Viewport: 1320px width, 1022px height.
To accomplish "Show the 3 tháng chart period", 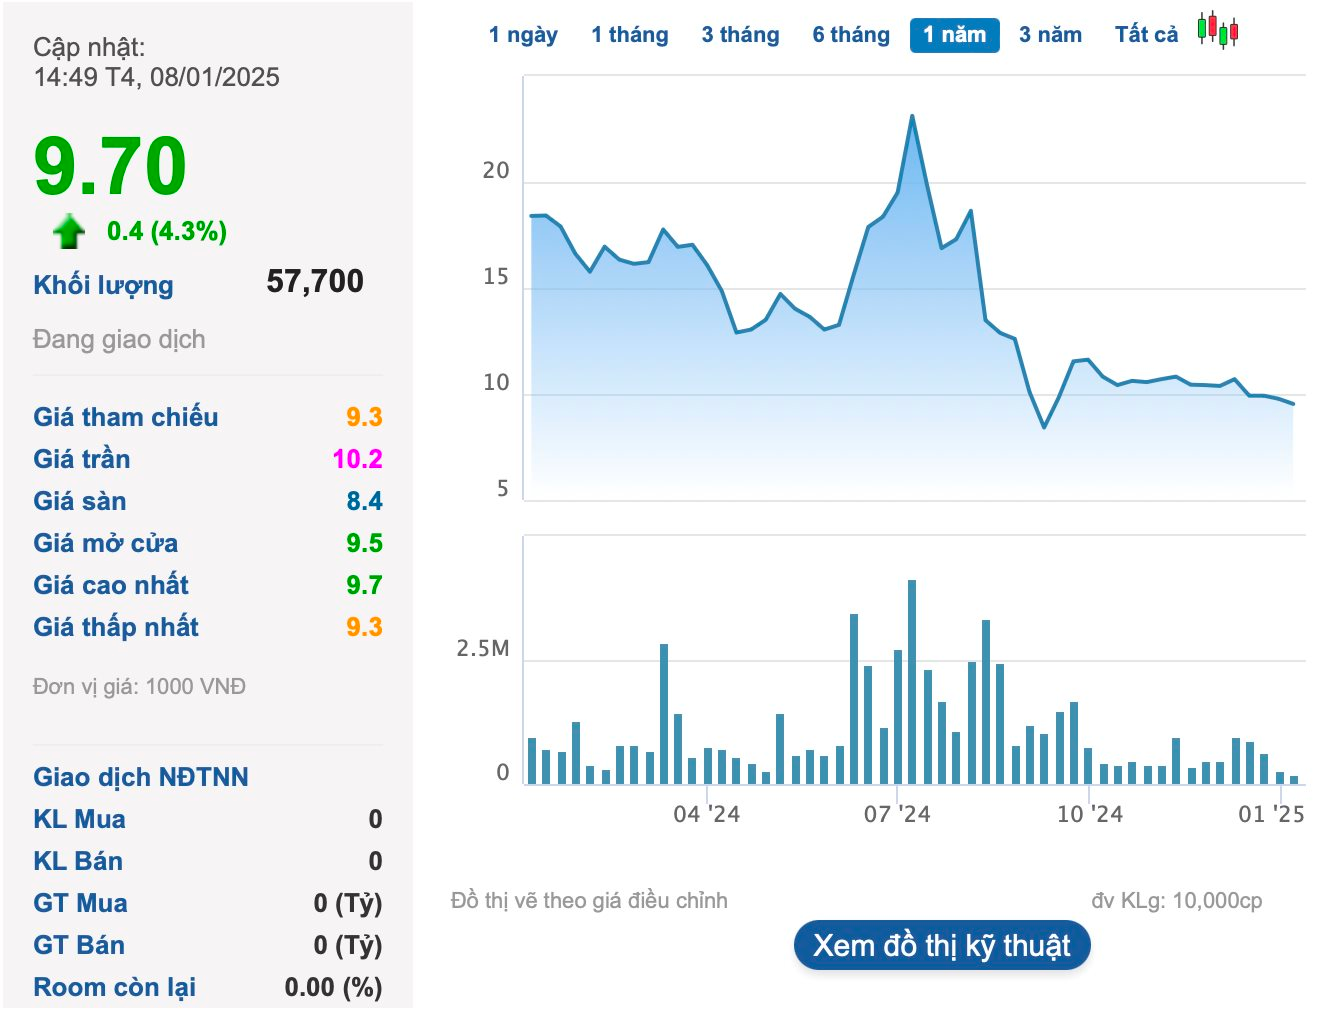I will pos(740,35).
